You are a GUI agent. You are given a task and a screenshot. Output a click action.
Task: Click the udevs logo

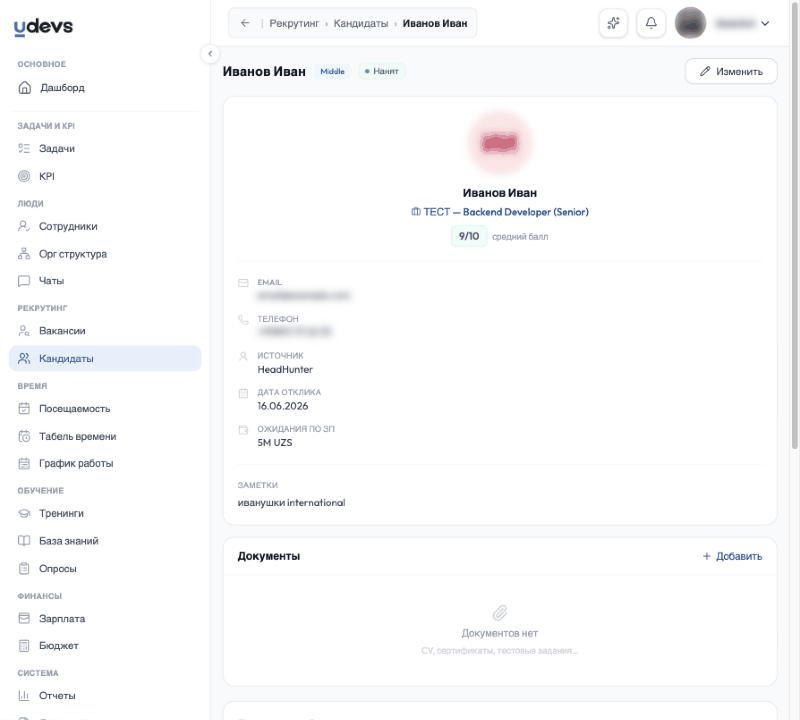(43, 27)
